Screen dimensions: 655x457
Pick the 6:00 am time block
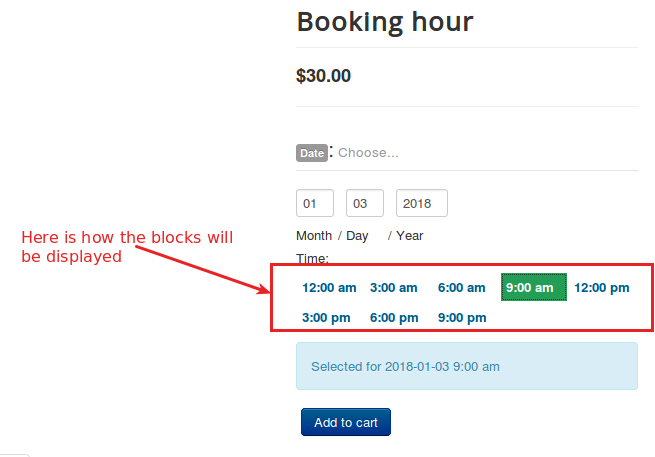coord(461,288)
